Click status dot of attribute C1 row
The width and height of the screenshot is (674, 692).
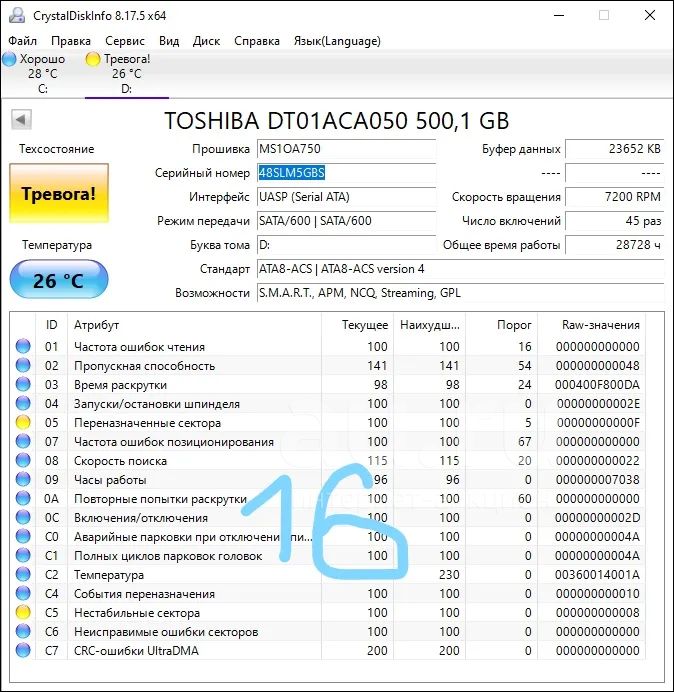pos(23,555)
